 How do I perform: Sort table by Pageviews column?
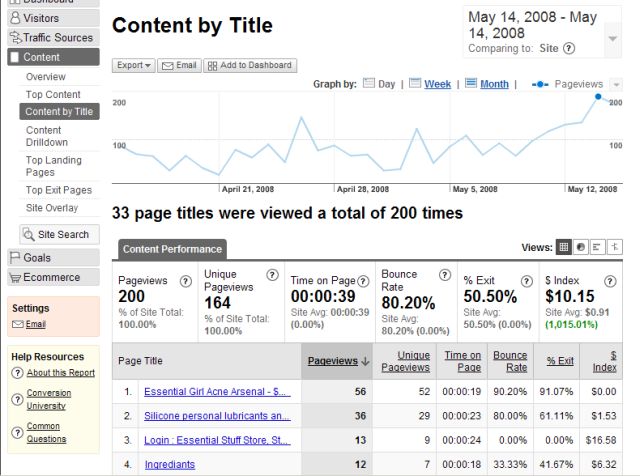(333, 361)
